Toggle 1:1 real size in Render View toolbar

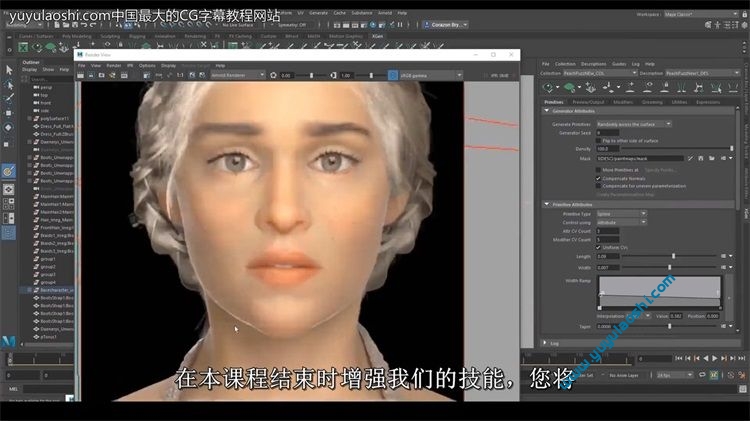tap(180, 75)
